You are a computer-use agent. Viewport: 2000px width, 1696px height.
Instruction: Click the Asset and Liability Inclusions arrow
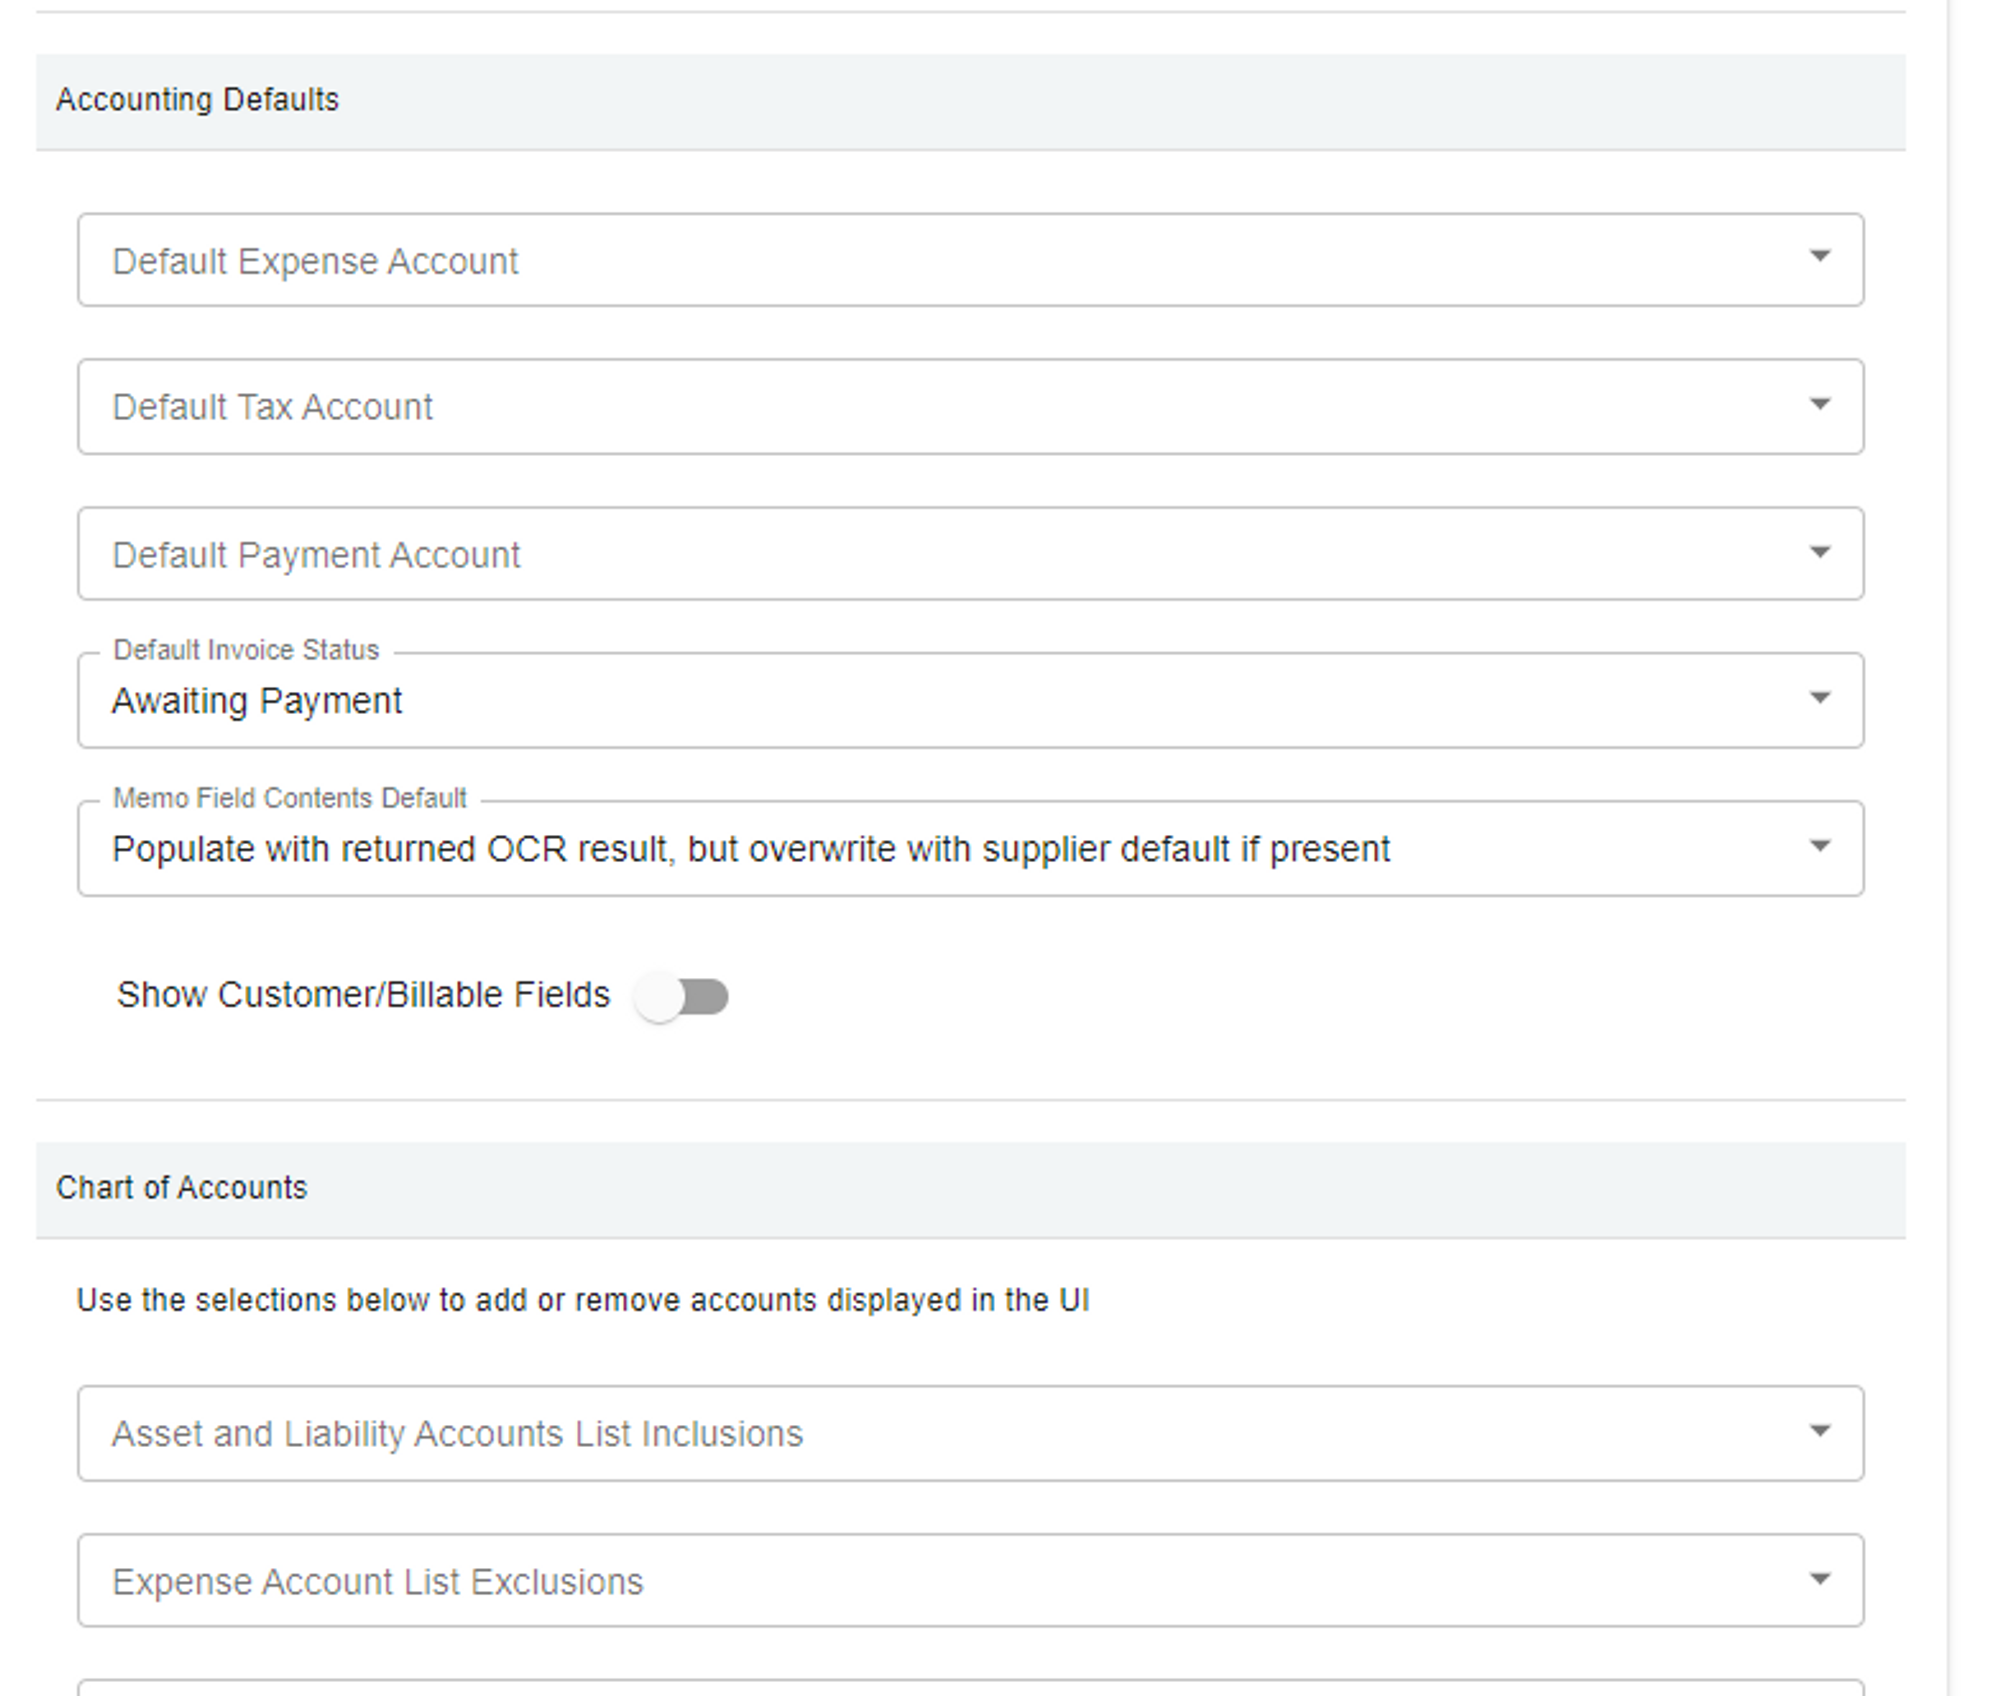(x=1820, y=1431)
